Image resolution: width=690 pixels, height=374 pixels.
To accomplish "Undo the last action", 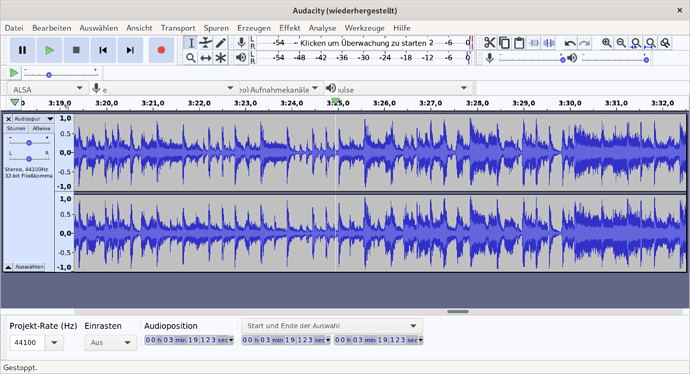I will point(570,43).
